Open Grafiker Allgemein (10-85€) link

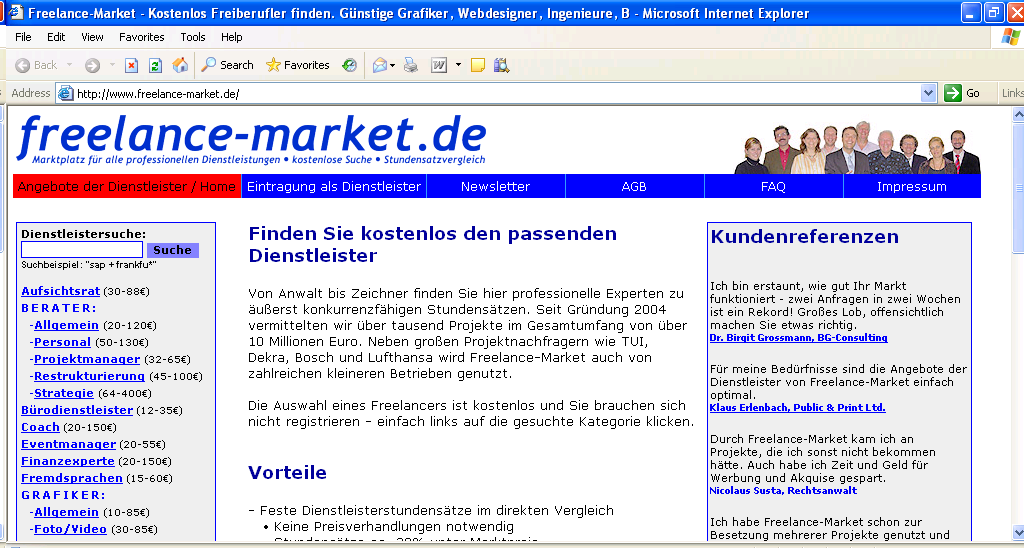click(x=66, y=512)
